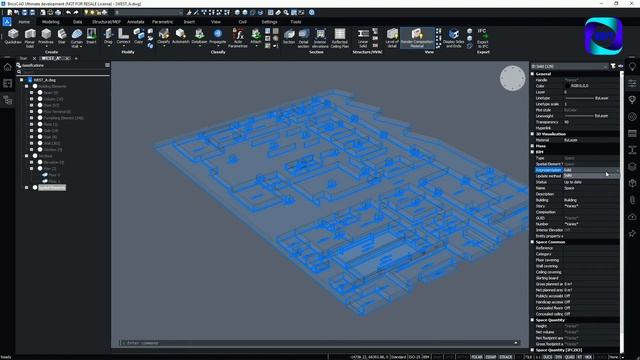The height and width of the screenshot is (360, 640).
Task: Open the Classify tool
Action: [x=164, y=36]
